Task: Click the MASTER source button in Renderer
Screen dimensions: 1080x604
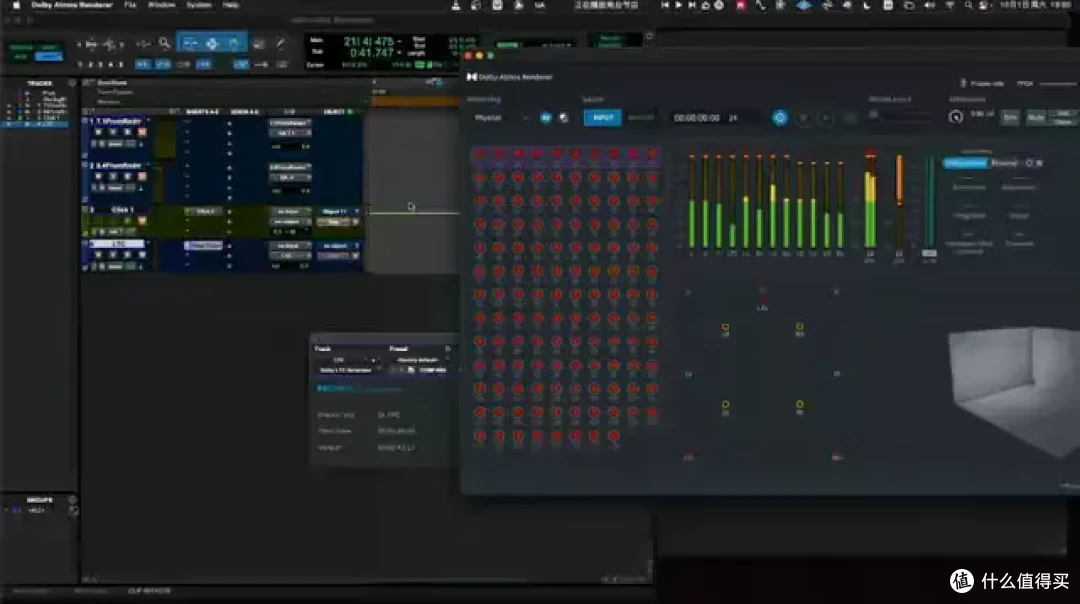Action: (641, 118)
